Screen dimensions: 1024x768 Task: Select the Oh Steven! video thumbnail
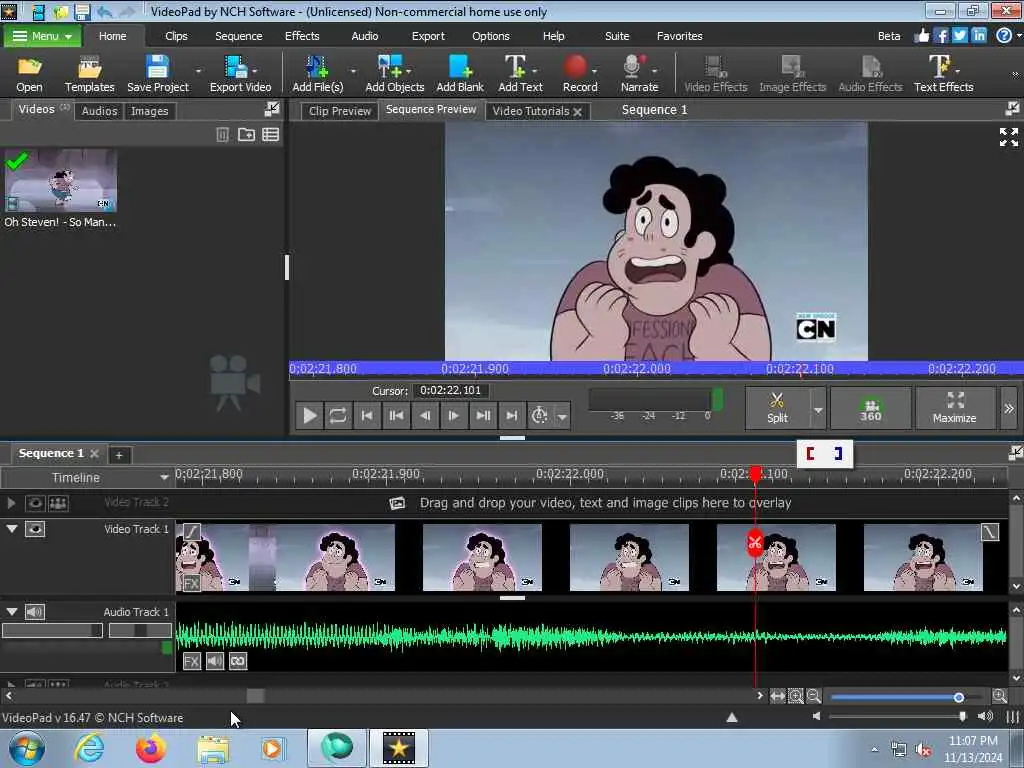pos(61,180)
